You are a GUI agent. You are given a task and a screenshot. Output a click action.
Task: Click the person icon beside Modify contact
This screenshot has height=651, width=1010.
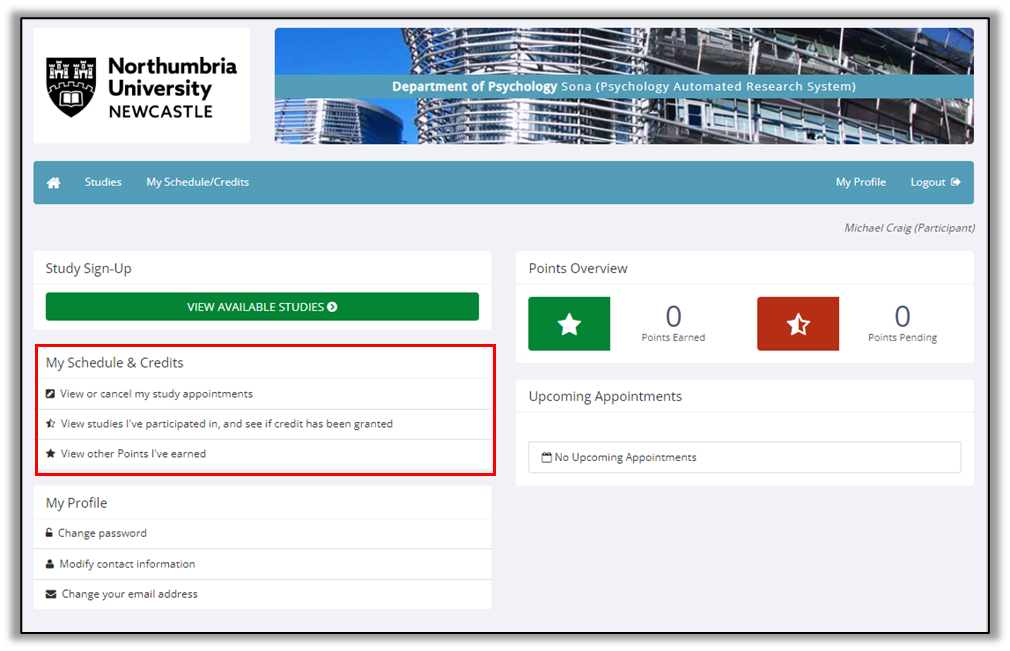click(x=50, y=564)
